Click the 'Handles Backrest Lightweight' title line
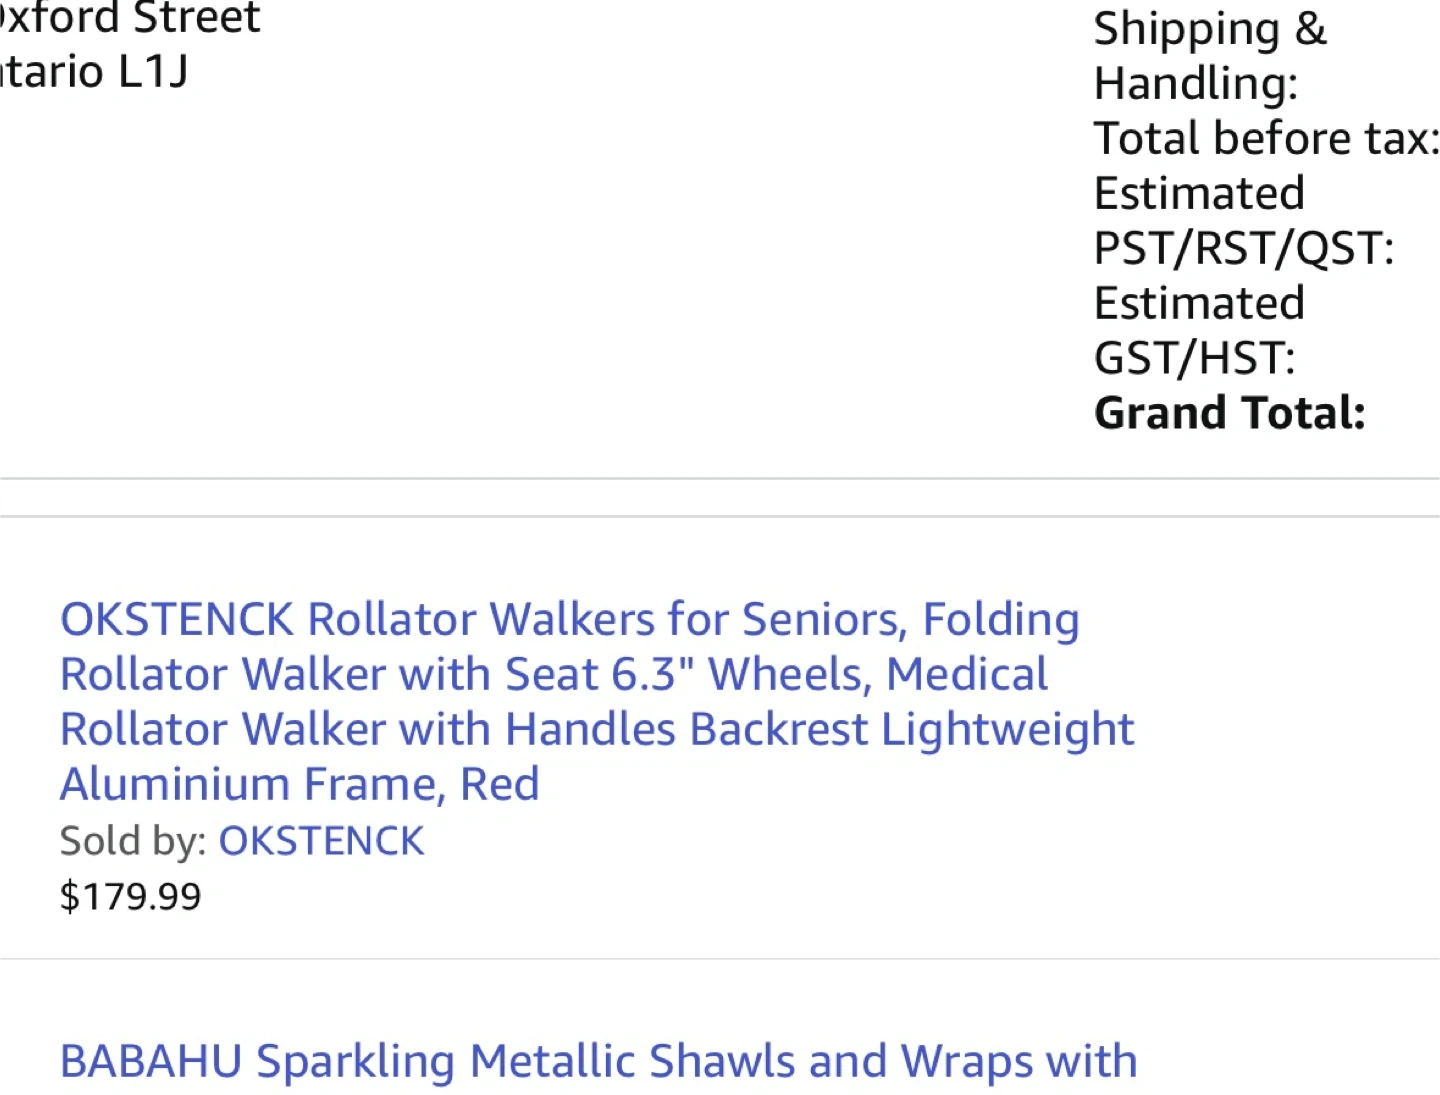The image size is (1440, 1095). pos(820,729)
